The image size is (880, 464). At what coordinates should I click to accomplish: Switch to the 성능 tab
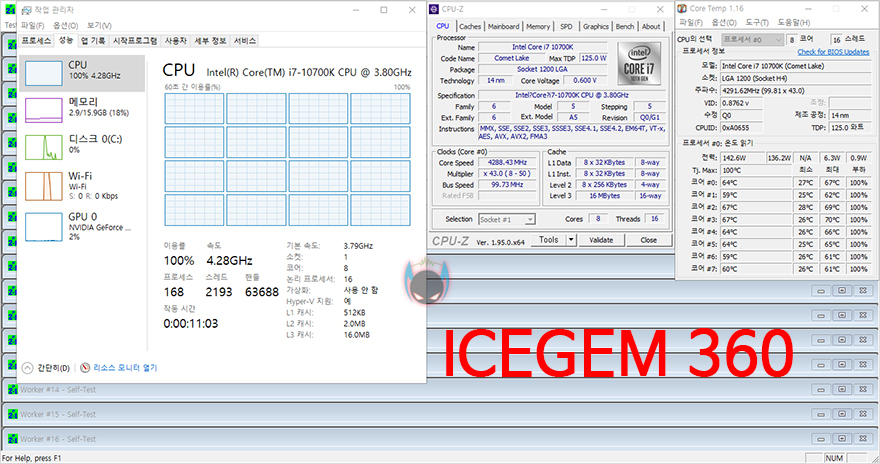coord(66,40)
